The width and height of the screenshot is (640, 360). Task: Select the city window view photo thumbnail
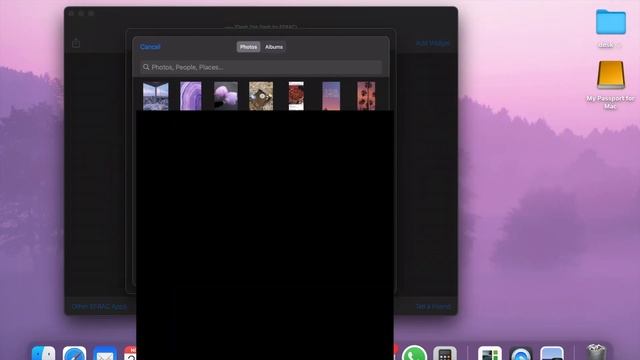click(156, 96)
